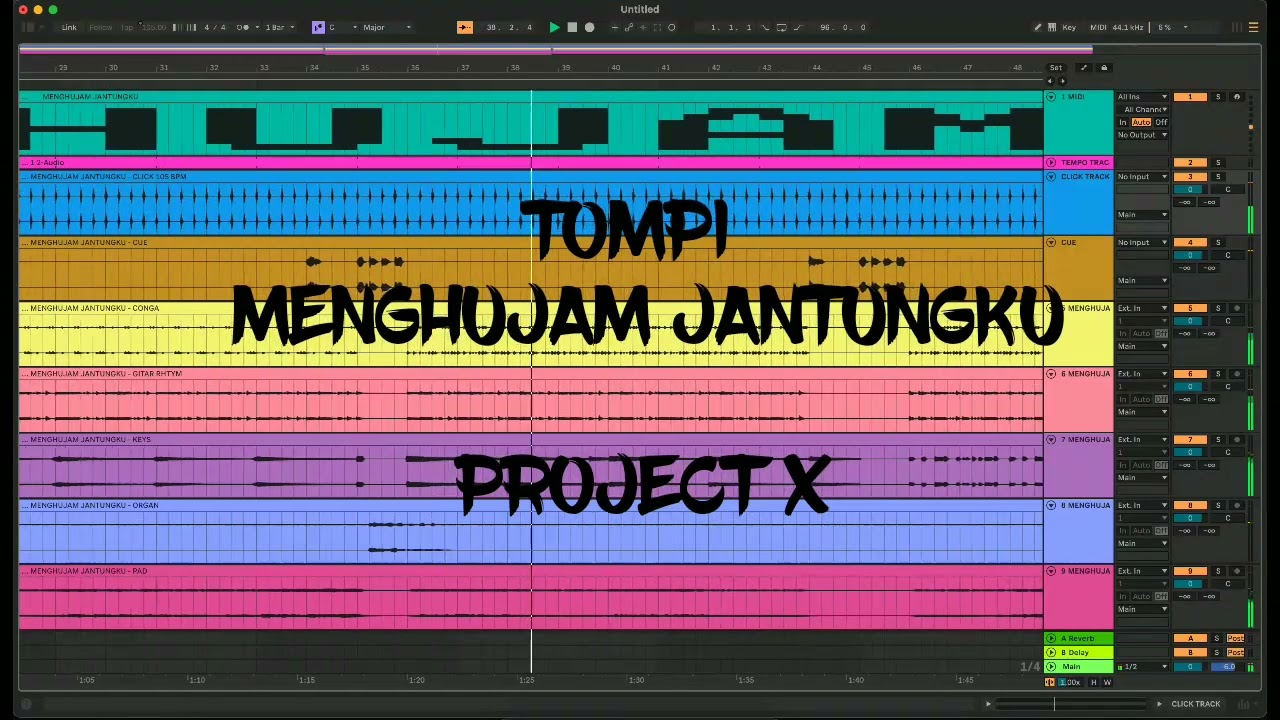Open the Main output dropdown on CUE track
Screen dimensions: 1280x720
point(1142,280)
